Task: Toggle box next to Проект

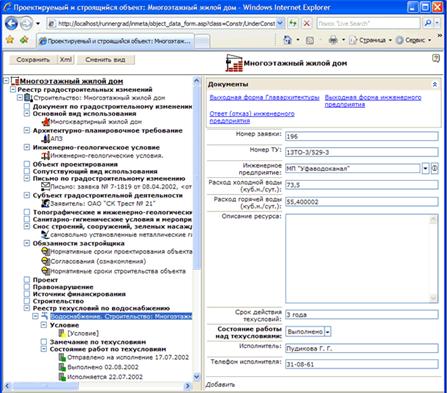Action: click(x=27, y=280)
